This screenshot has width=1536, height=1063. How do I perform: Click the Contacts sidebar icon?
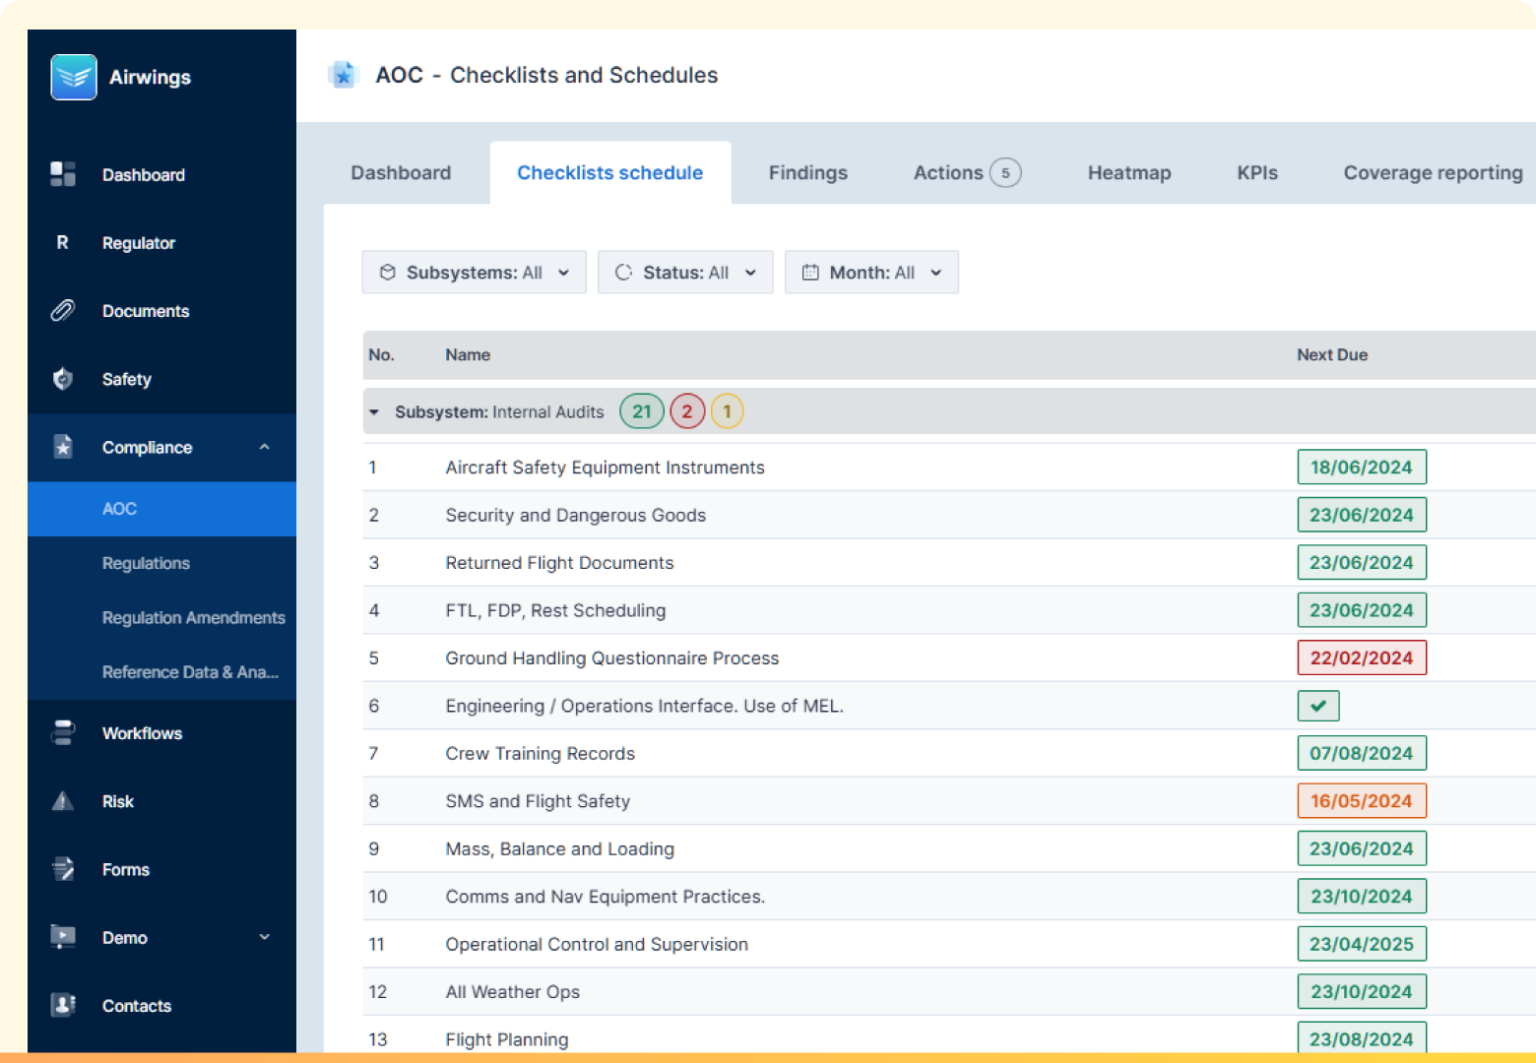pyautogui.click(x=62, y=1006)
